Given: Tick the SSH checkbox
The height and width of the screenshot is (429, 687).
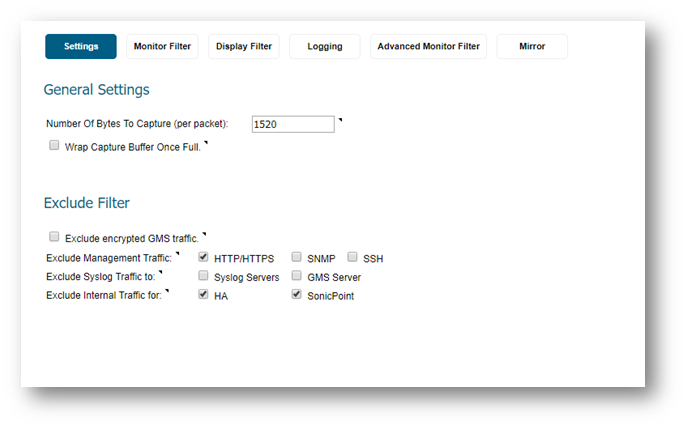Looking at the screenshot, I should pos(352,257).
